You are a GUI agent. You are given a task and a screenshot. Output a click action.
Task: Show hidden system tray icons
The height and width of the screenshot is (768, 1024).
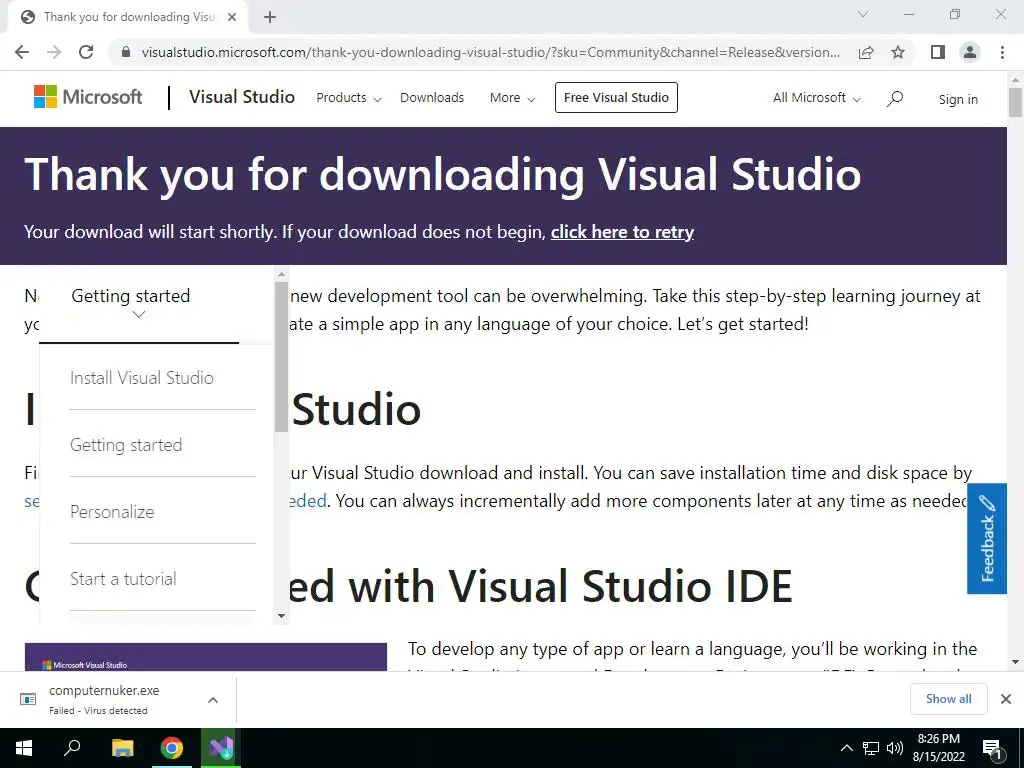[x=846, y=748]
